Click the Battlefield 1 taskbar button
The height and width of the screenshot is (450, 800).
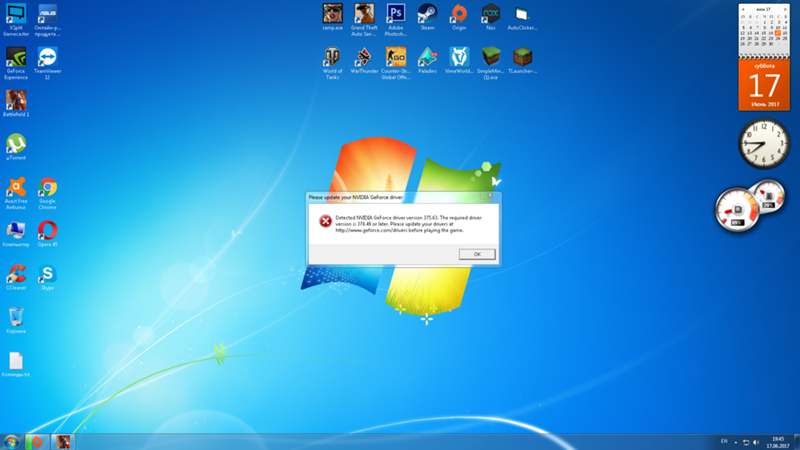pos(63,442)
